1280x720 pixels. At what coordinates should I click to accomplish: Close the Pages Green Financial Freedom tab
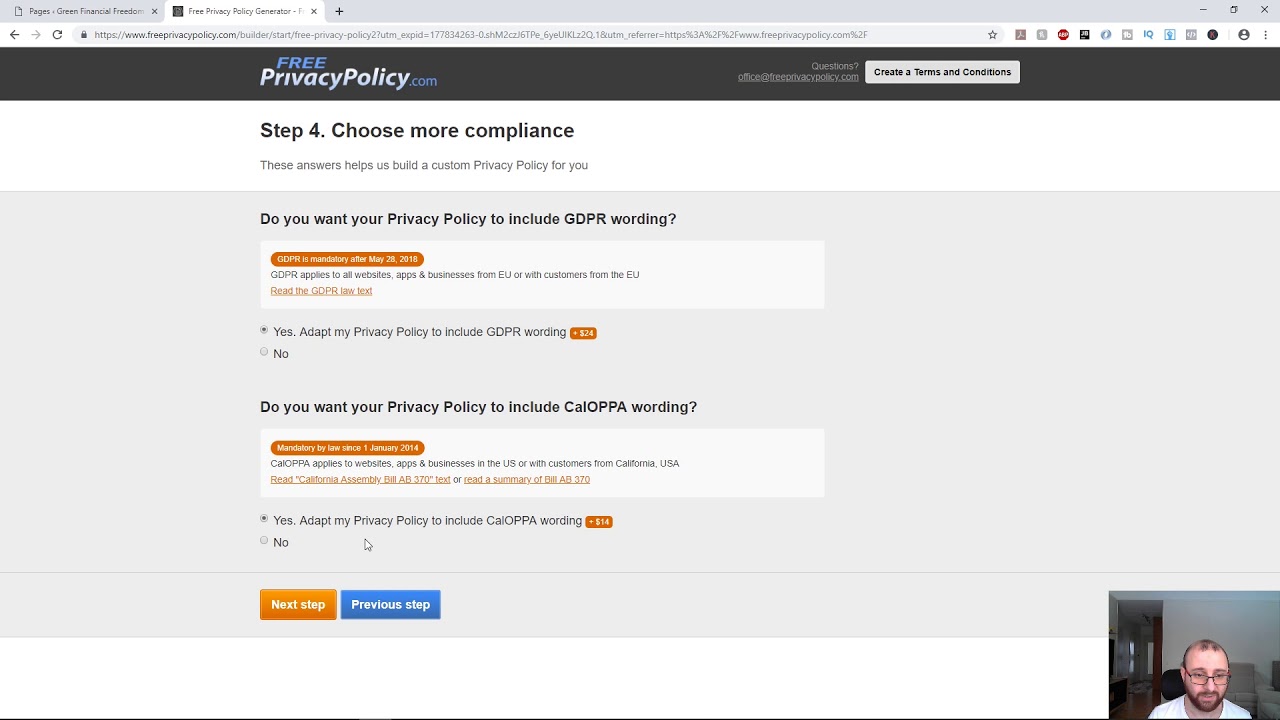154,11
